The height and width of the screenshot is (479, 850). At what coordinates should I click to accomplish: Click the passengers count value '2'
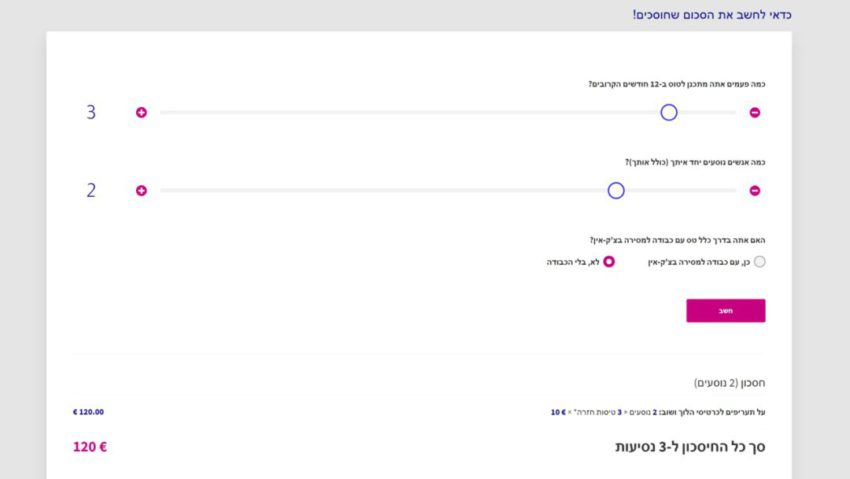click(91, 190)
